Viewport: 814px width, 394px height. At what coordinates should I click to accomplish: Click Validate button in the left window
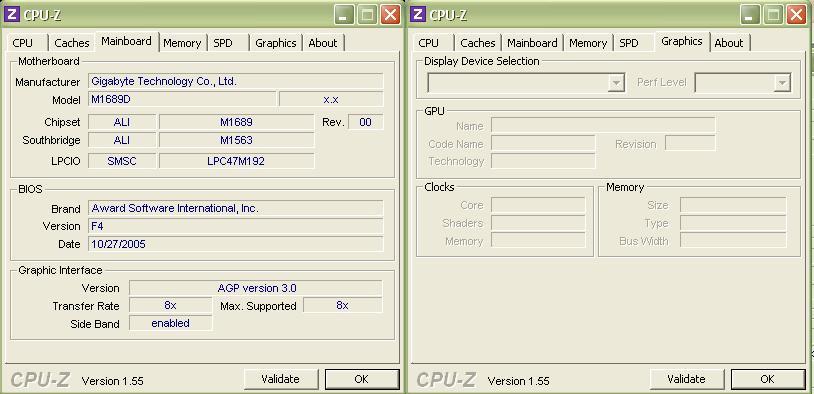click(x=281, y=379)
